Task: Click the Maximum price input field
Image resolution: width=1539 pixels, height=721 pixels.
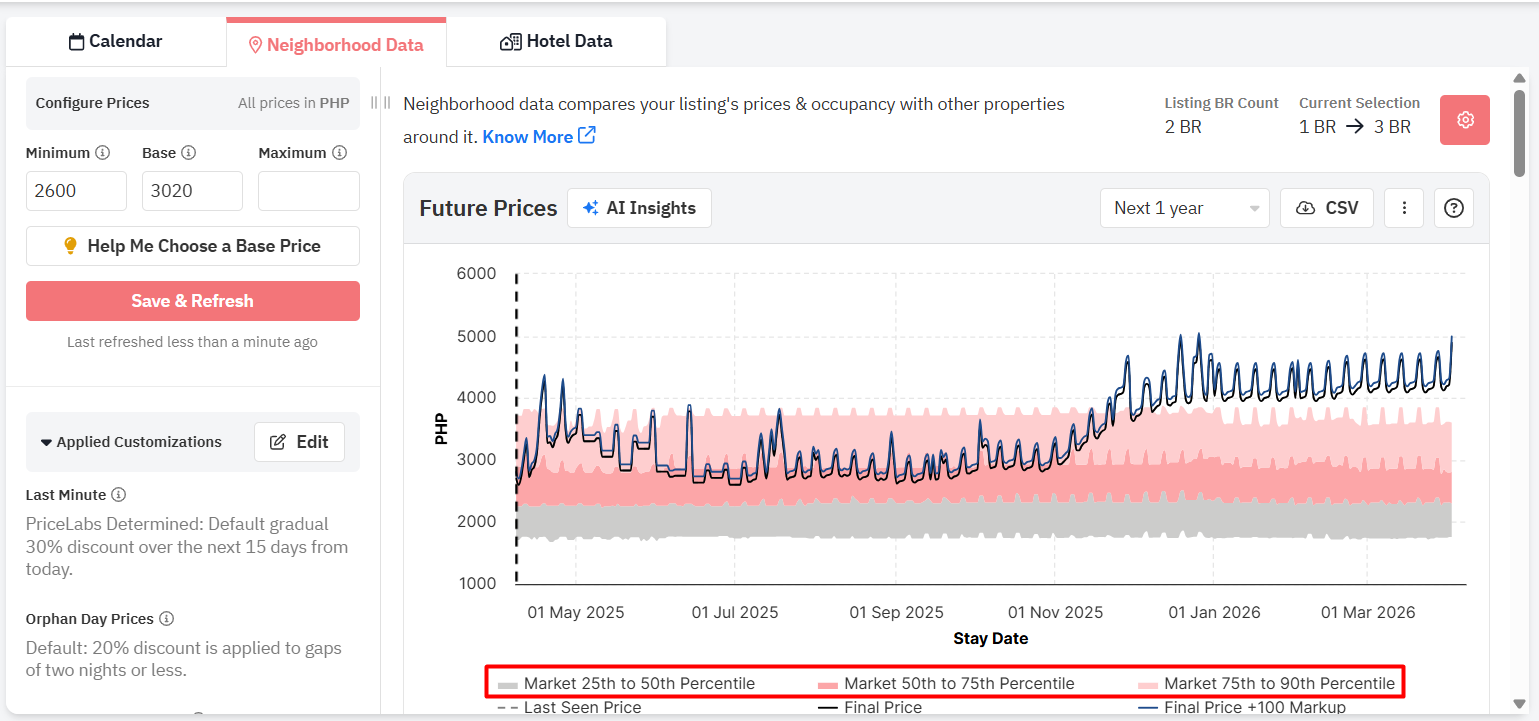Action: pyautogui.click(x=308, y=191)
